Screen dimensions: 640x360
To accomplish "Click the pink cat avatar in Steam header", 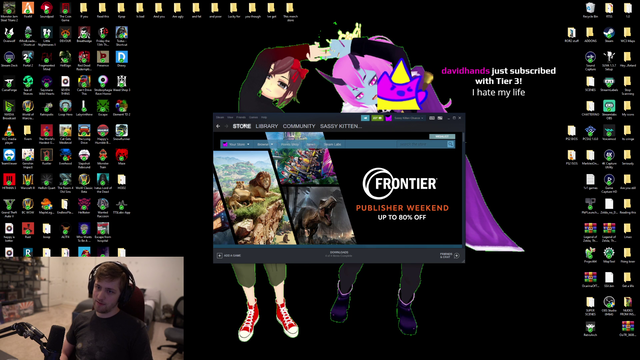I will click(388, 118).
